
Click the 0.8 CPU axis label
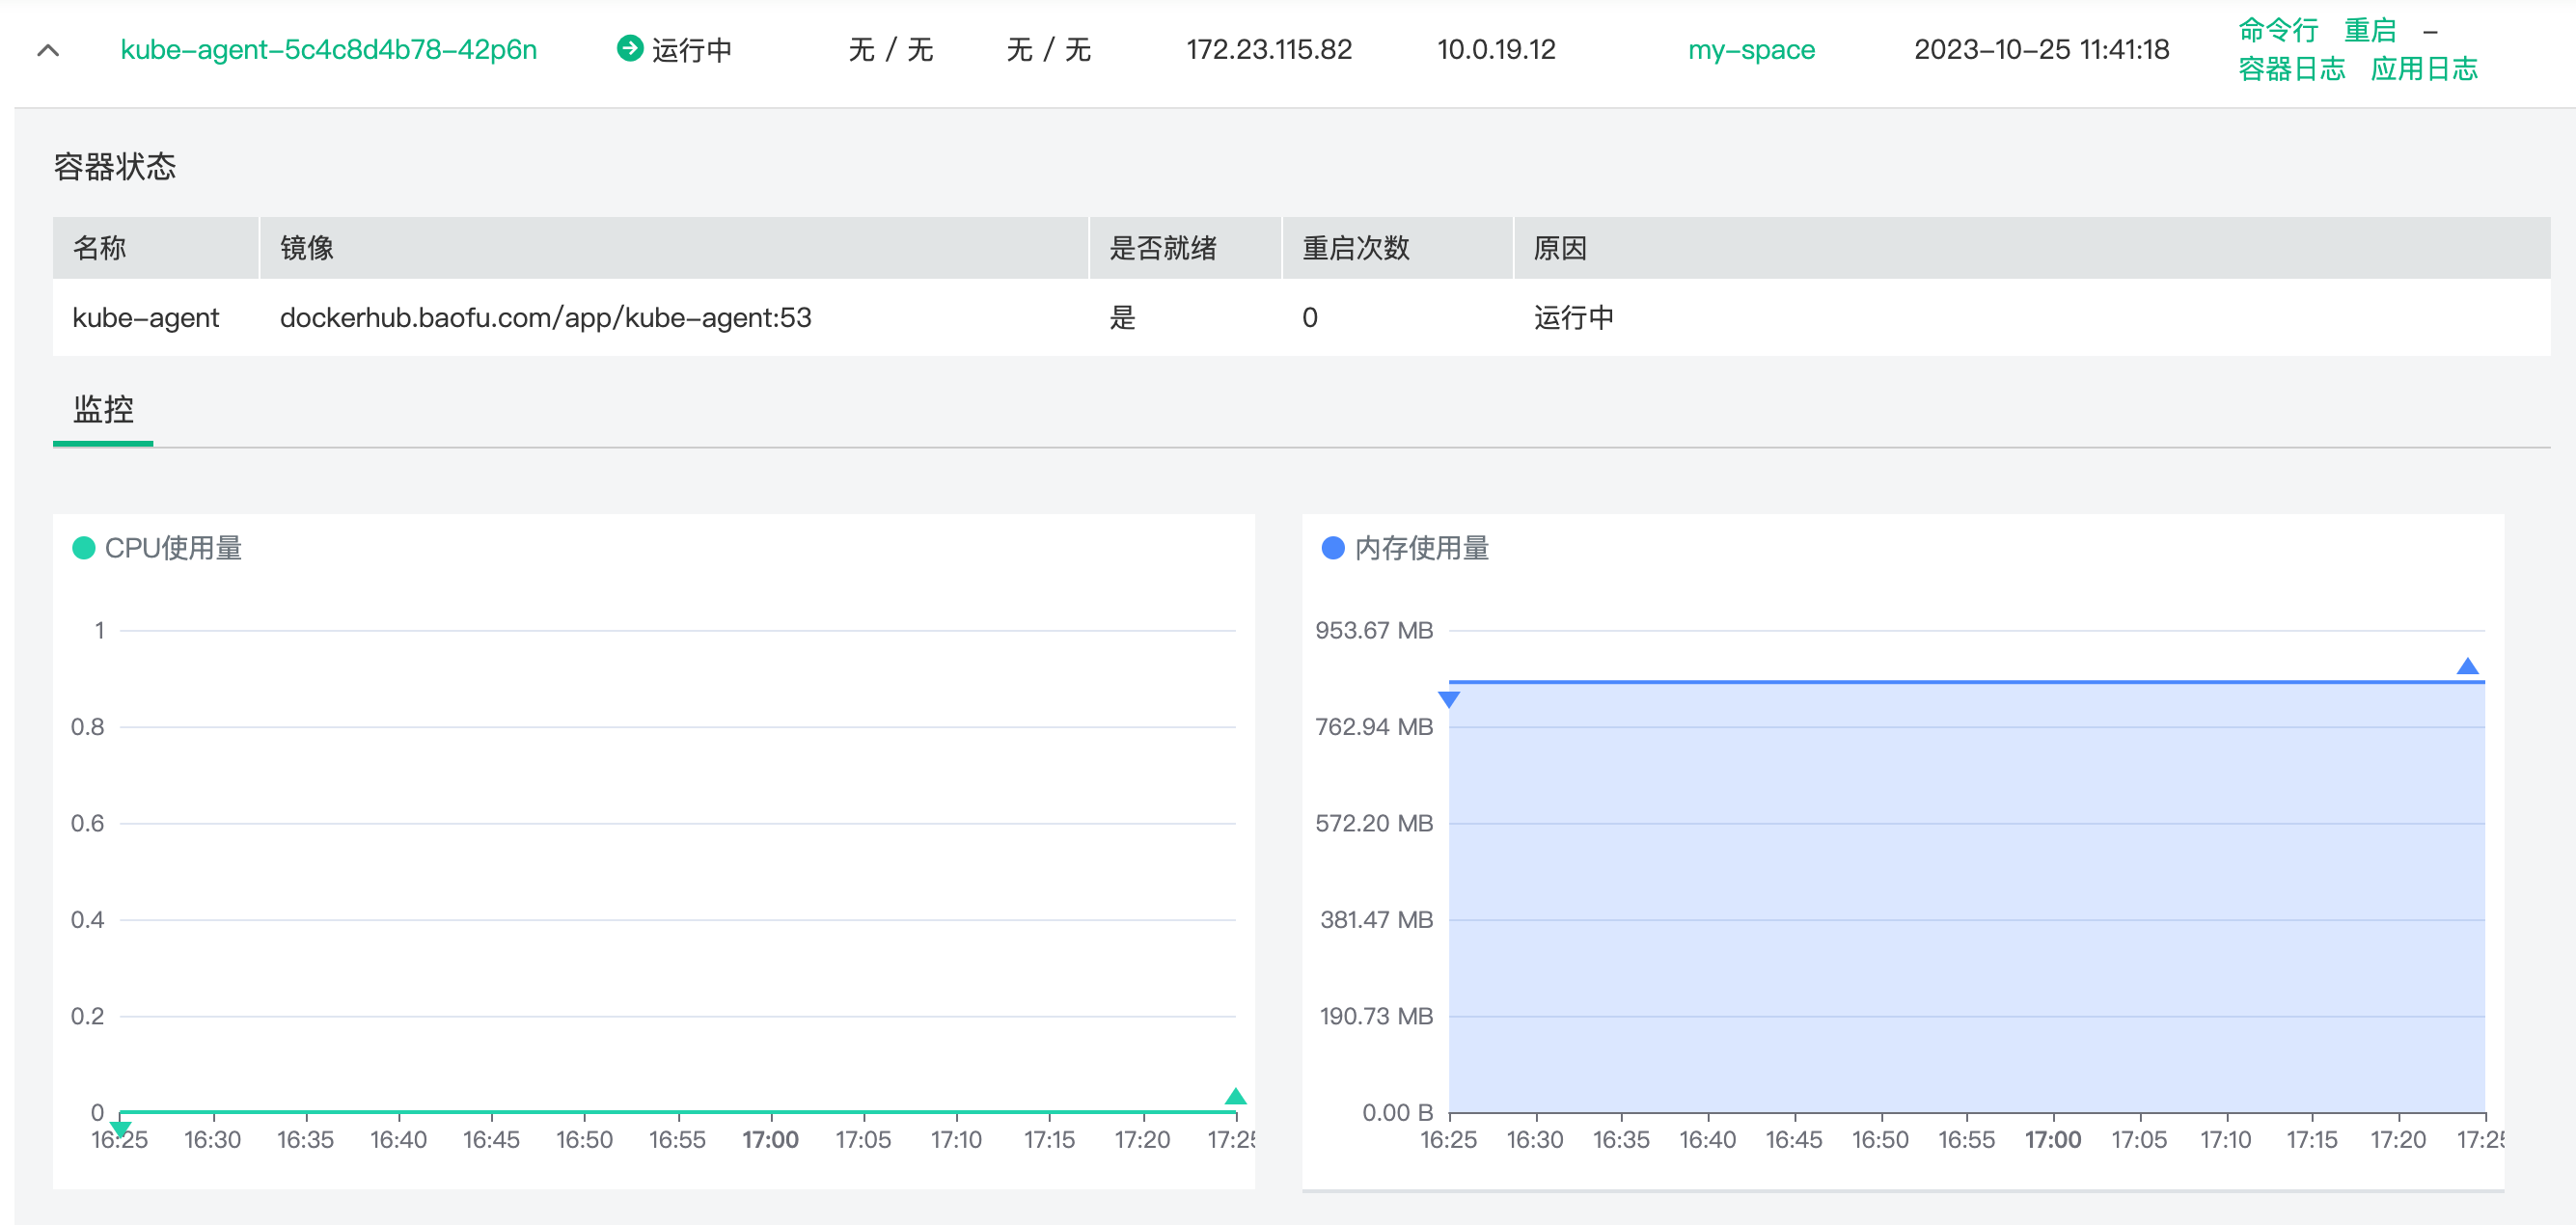(87, 727)
